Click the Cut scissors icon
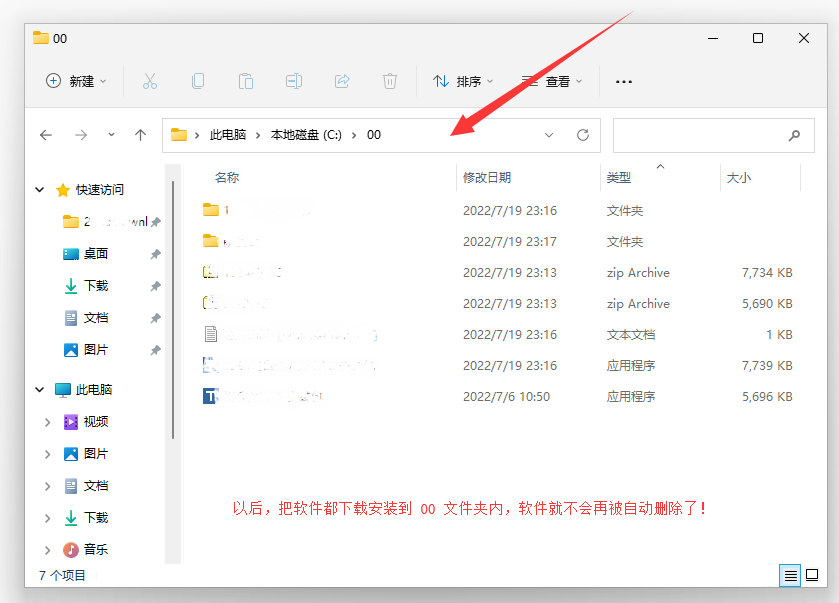Screen dimensions: 839x603 tap(150, 81)
